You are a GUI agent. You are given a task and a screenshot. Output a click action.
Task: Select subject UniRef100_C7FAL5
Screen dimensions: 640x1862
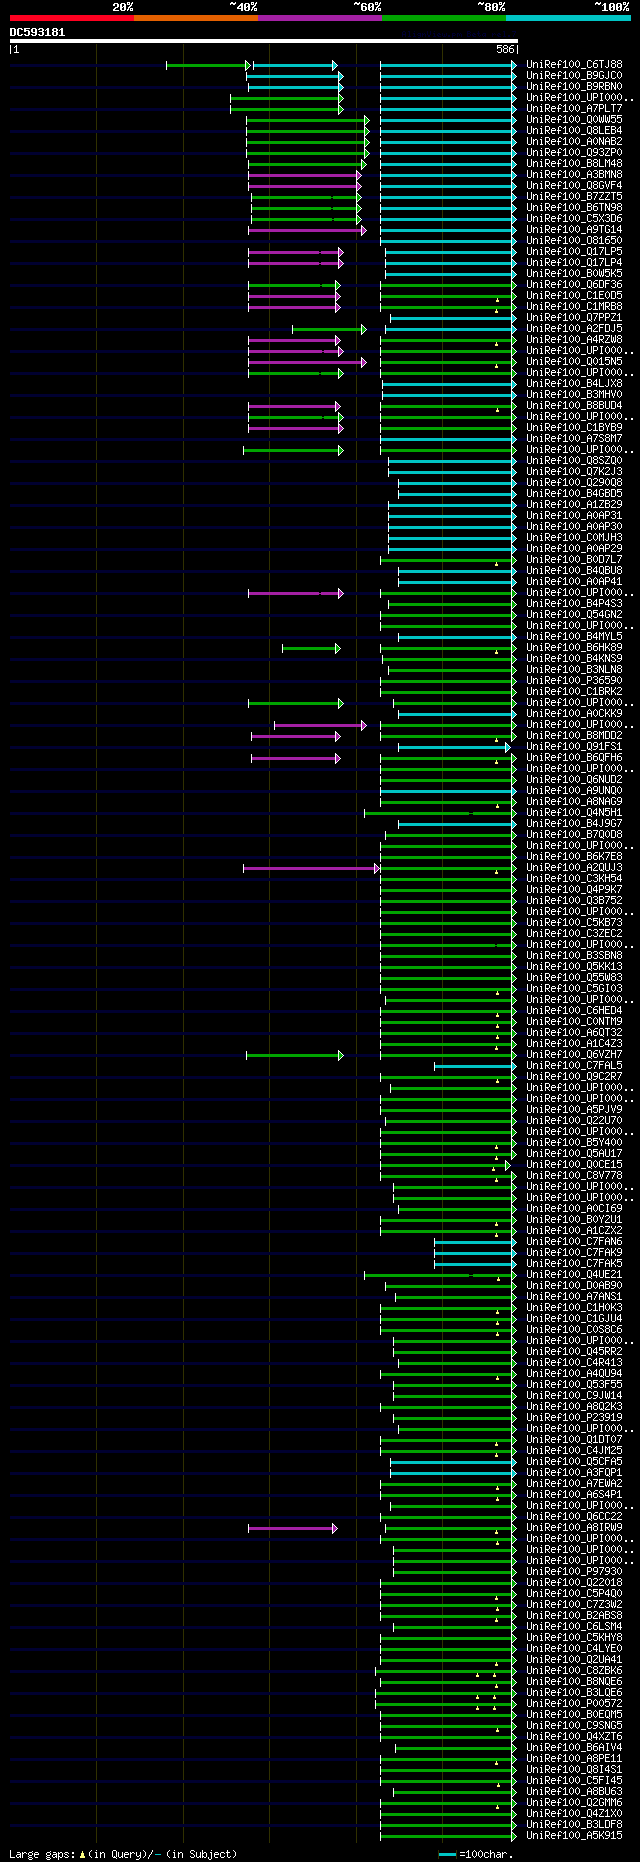[x=574, y=1066]
